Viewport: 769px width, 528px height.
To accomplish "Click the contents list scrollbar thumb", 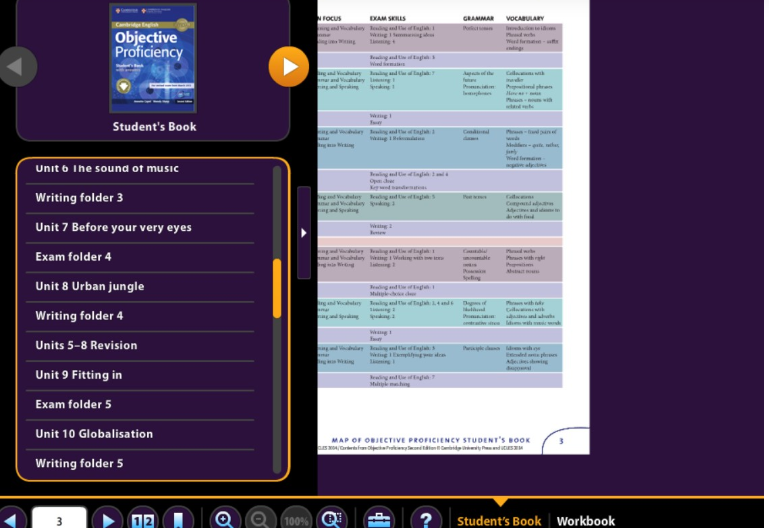I will click(277, 288).
